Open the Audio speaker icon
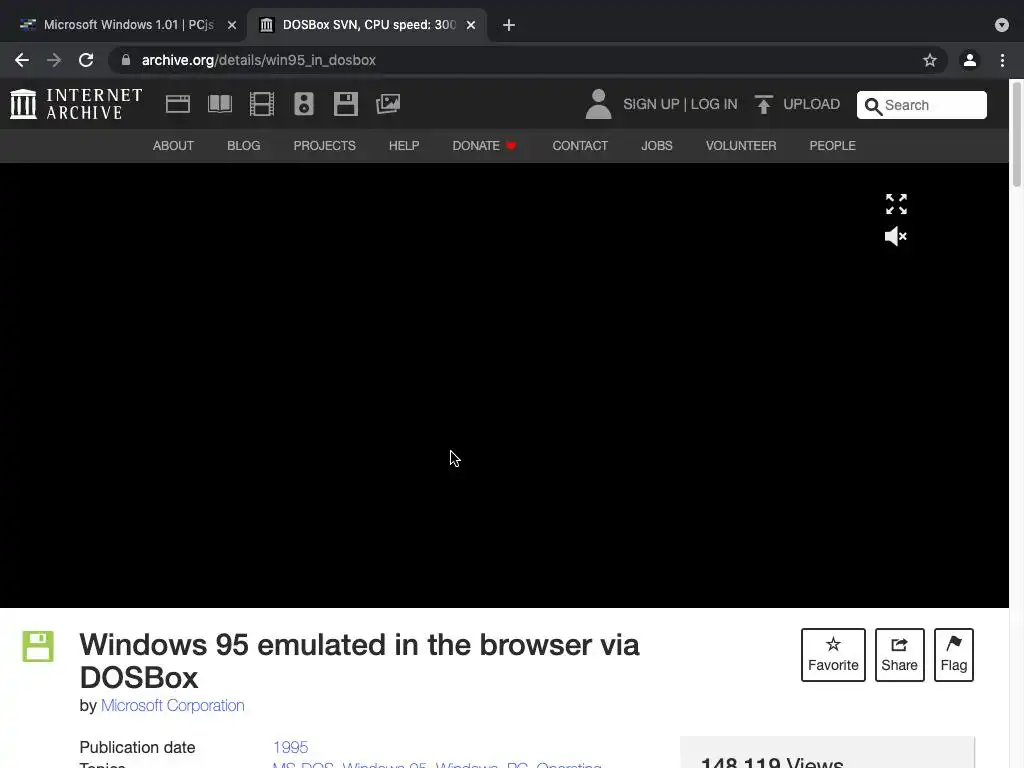 tap(304, 104)
